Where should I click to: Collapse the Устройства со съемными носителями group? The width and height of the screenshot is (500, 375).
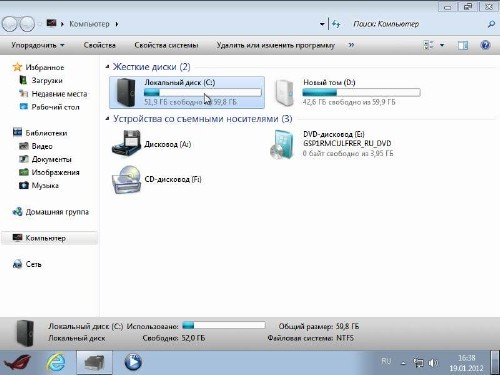click(x=107, y=119)
